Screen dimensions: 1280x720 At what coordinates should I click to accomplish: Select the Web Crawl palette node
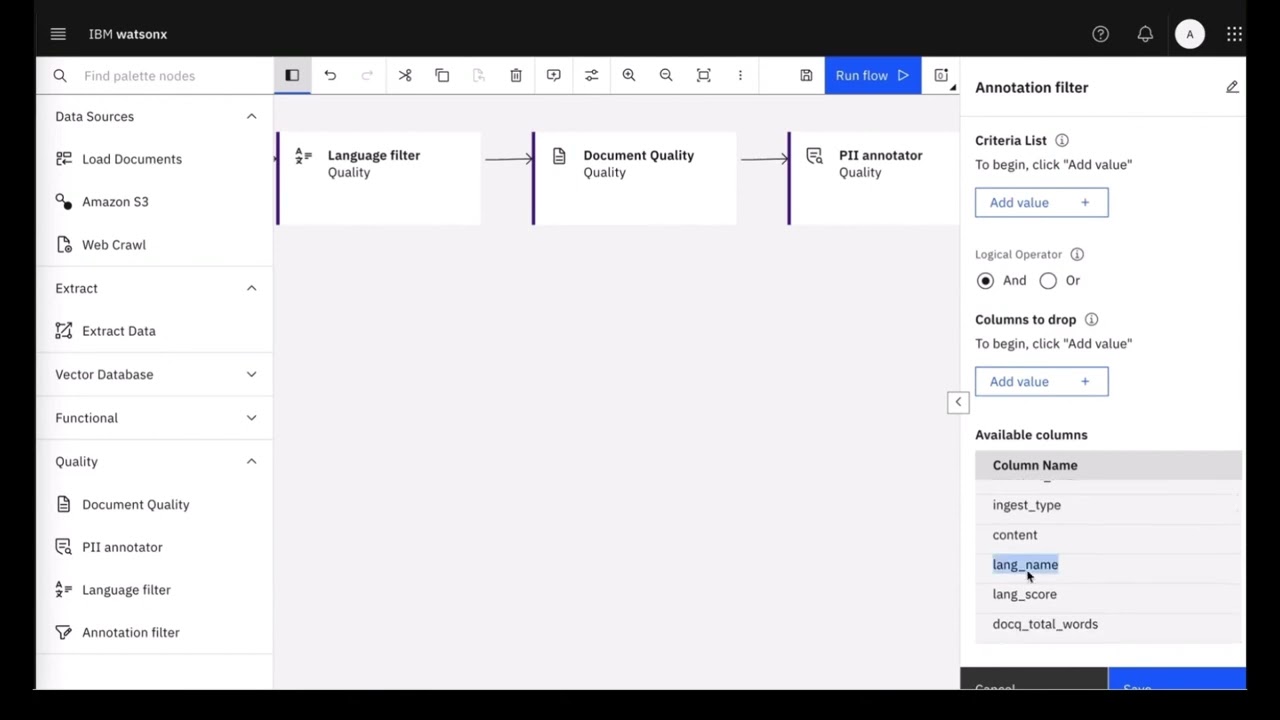coord(154,245)
